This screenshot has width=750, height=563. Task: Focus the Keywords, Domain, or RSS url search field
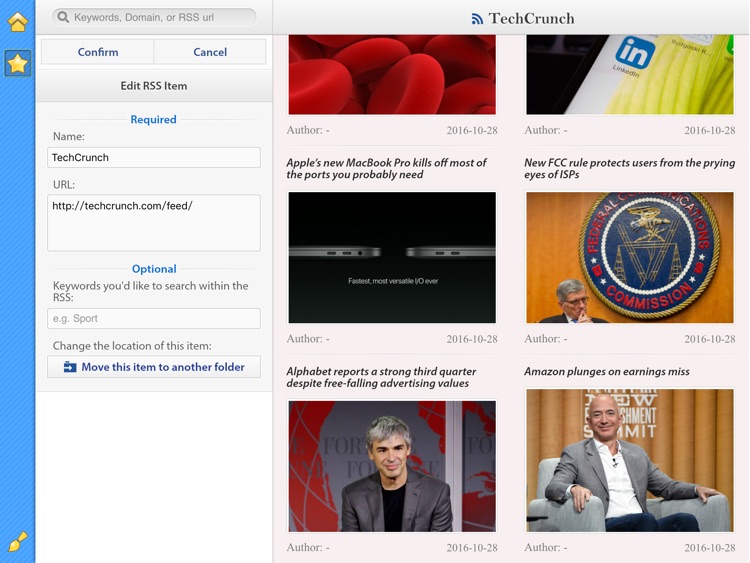coord(154,17)
